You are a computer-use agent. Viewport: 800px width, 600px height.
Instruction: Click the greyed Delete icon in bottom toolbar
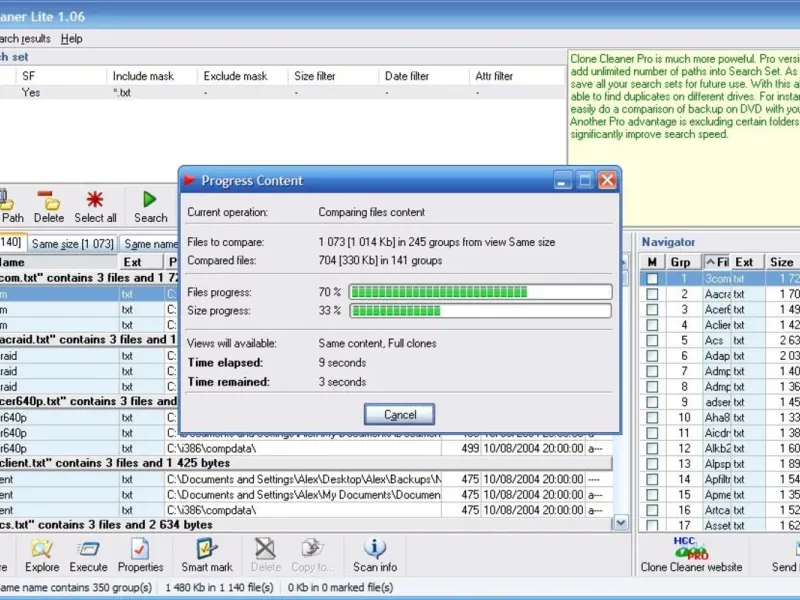click(265, 548)
